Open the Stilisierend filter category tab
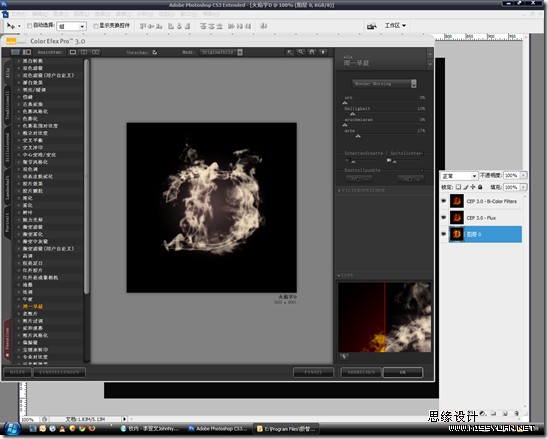The height and width of the screenshot is (439, 548). click(x=7, y=147)
